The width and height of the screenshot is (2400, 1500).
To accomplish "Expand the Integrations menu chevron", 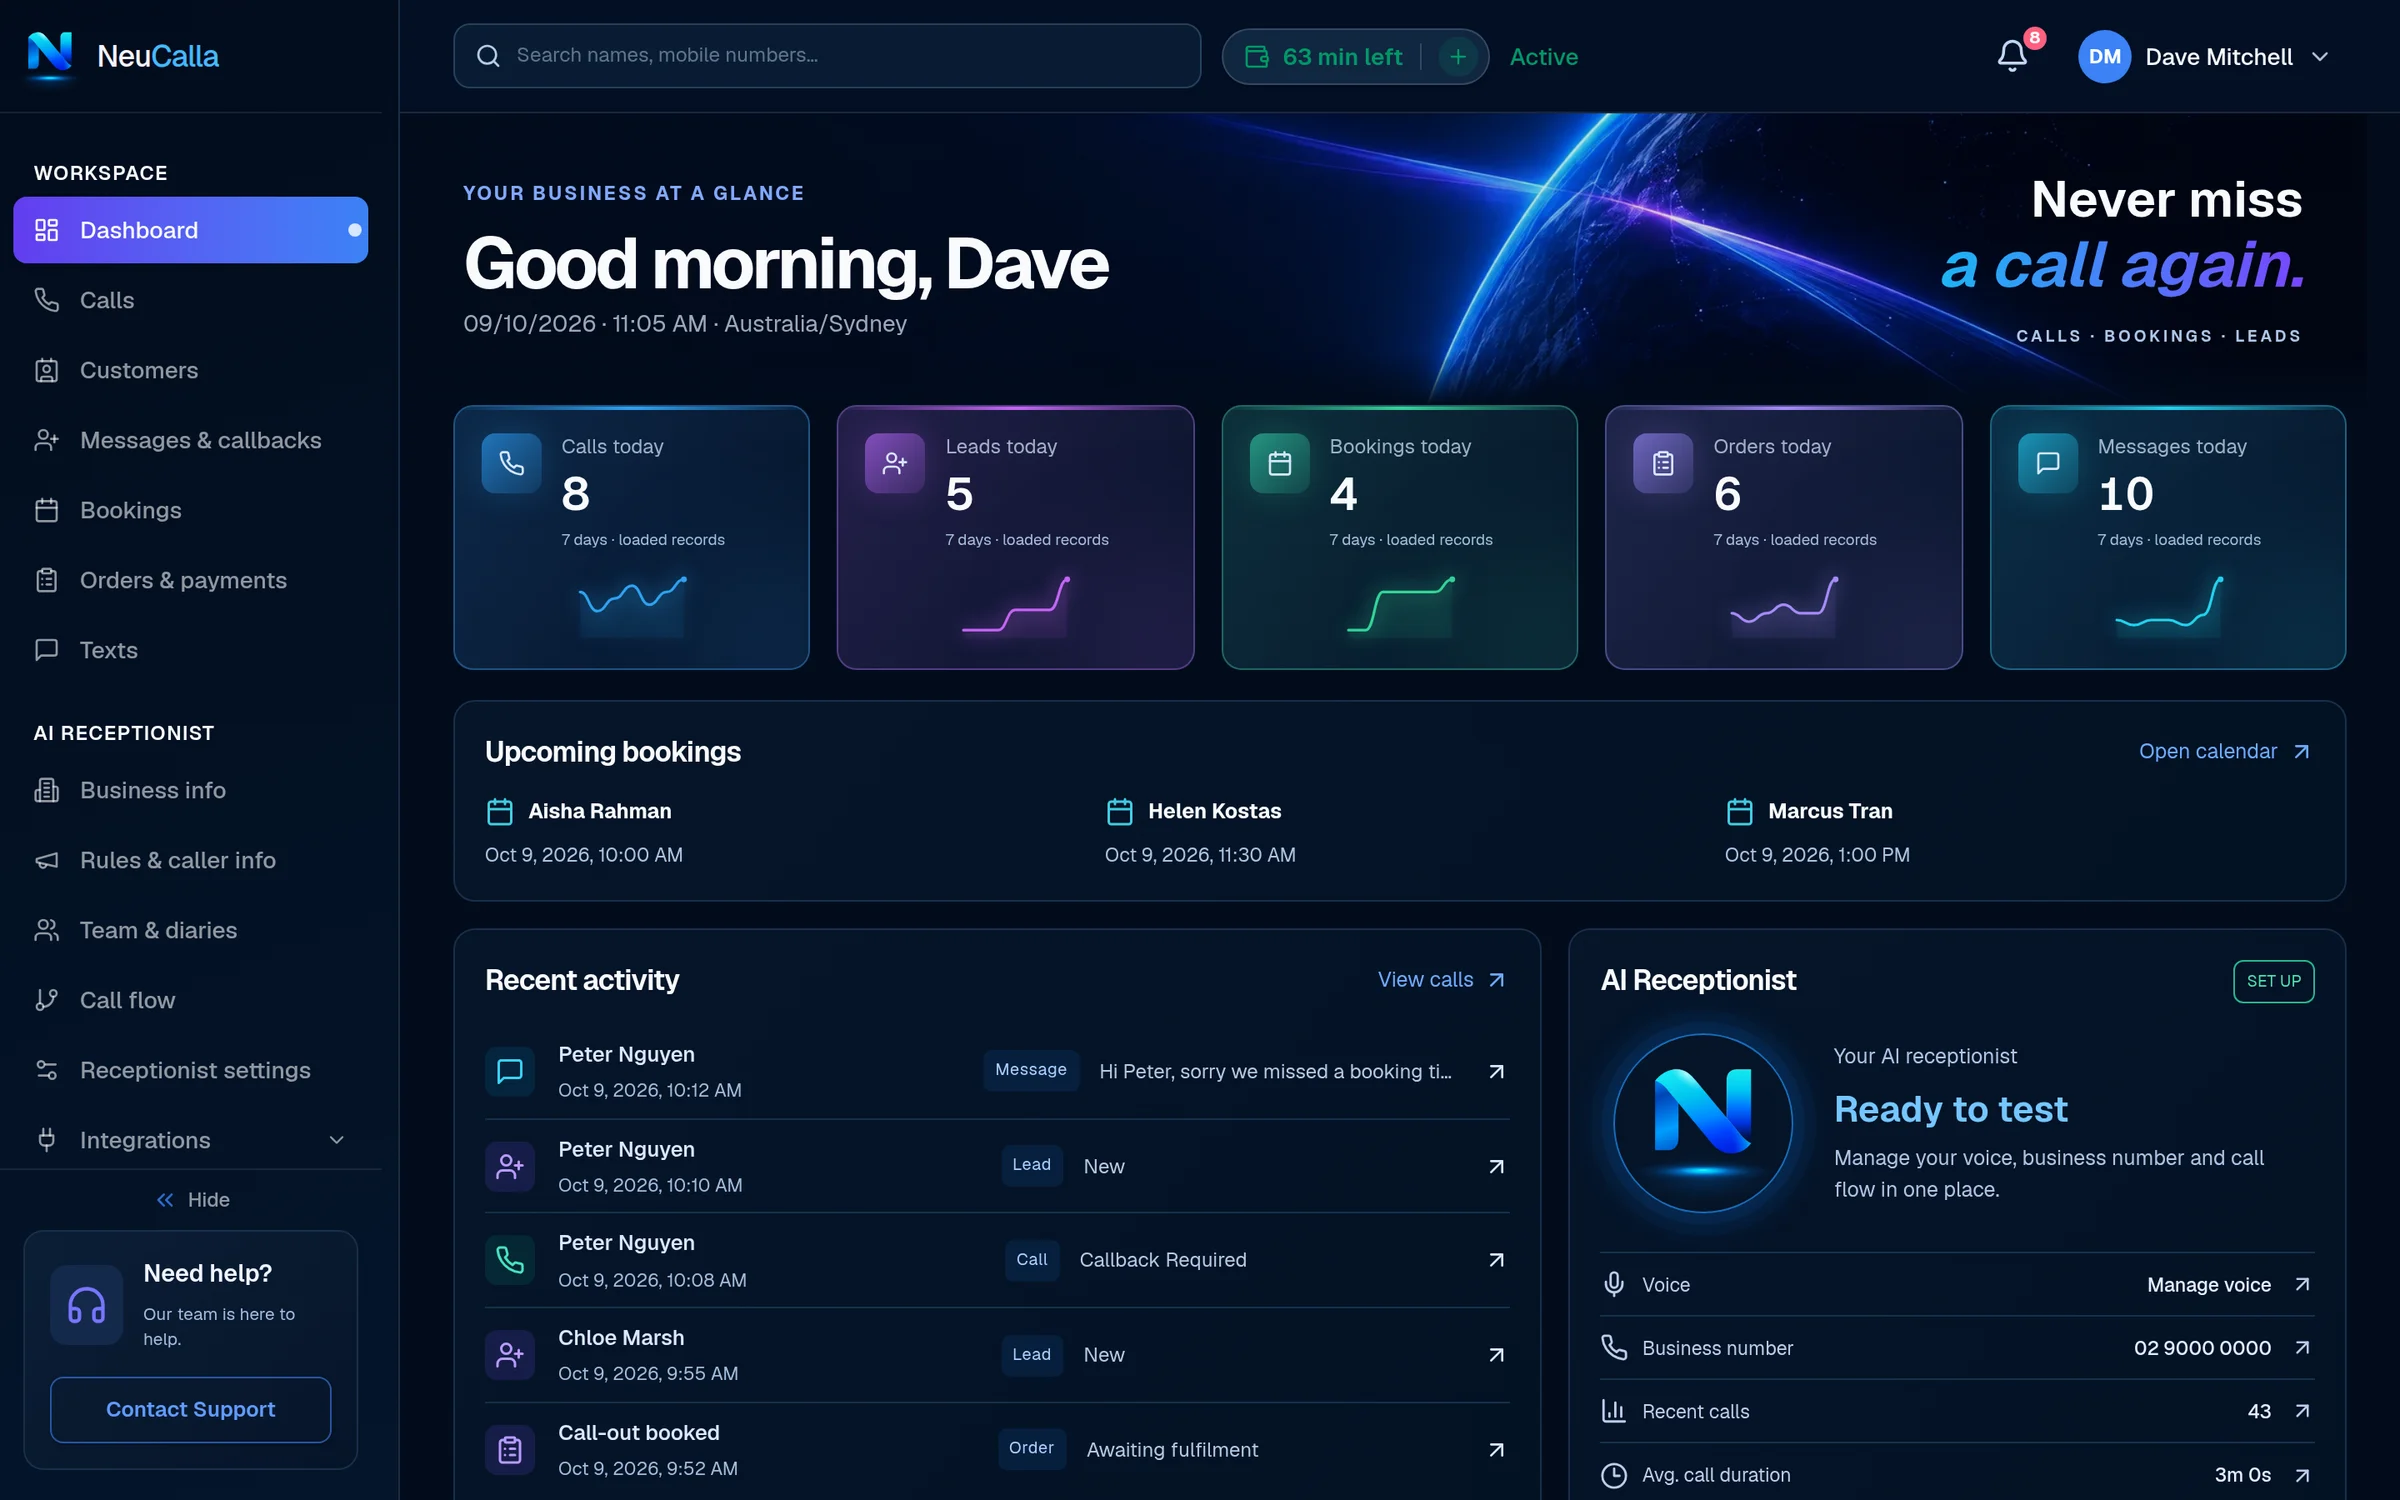I will pyautogui.click(x=337, y=1140).
